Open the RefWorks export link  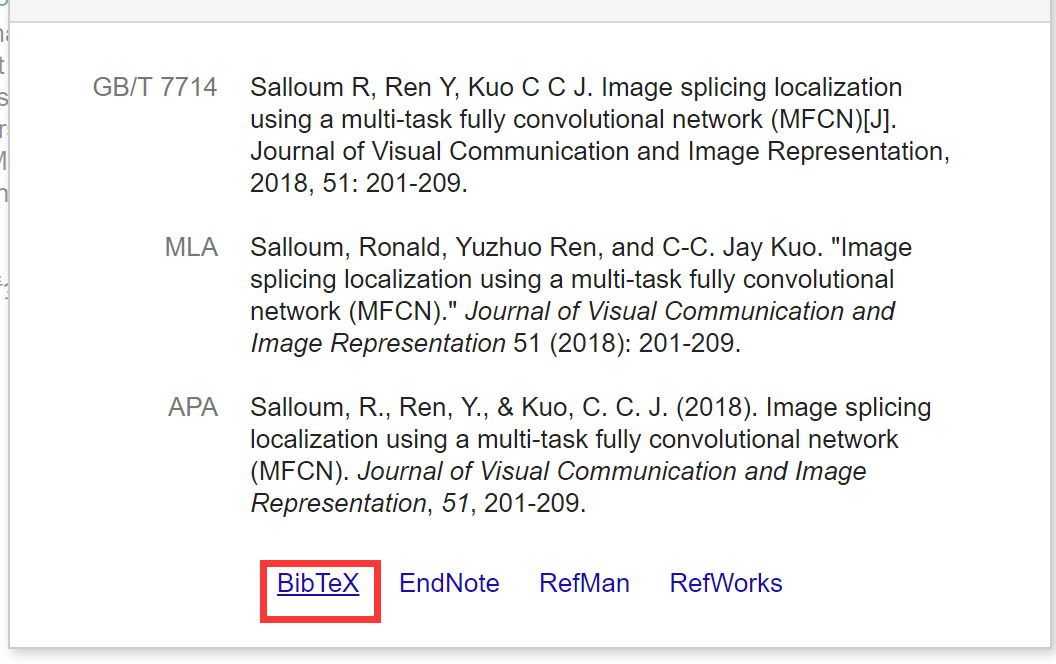726,583
